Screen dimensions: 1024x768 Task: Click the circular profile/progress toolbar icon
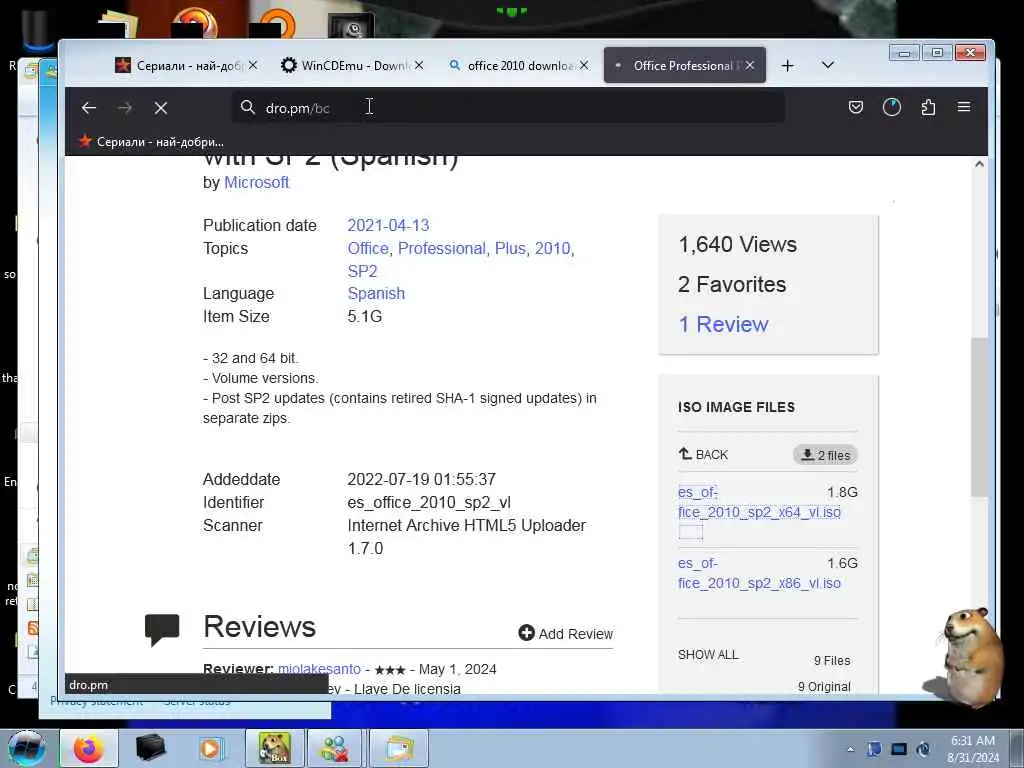891,107
